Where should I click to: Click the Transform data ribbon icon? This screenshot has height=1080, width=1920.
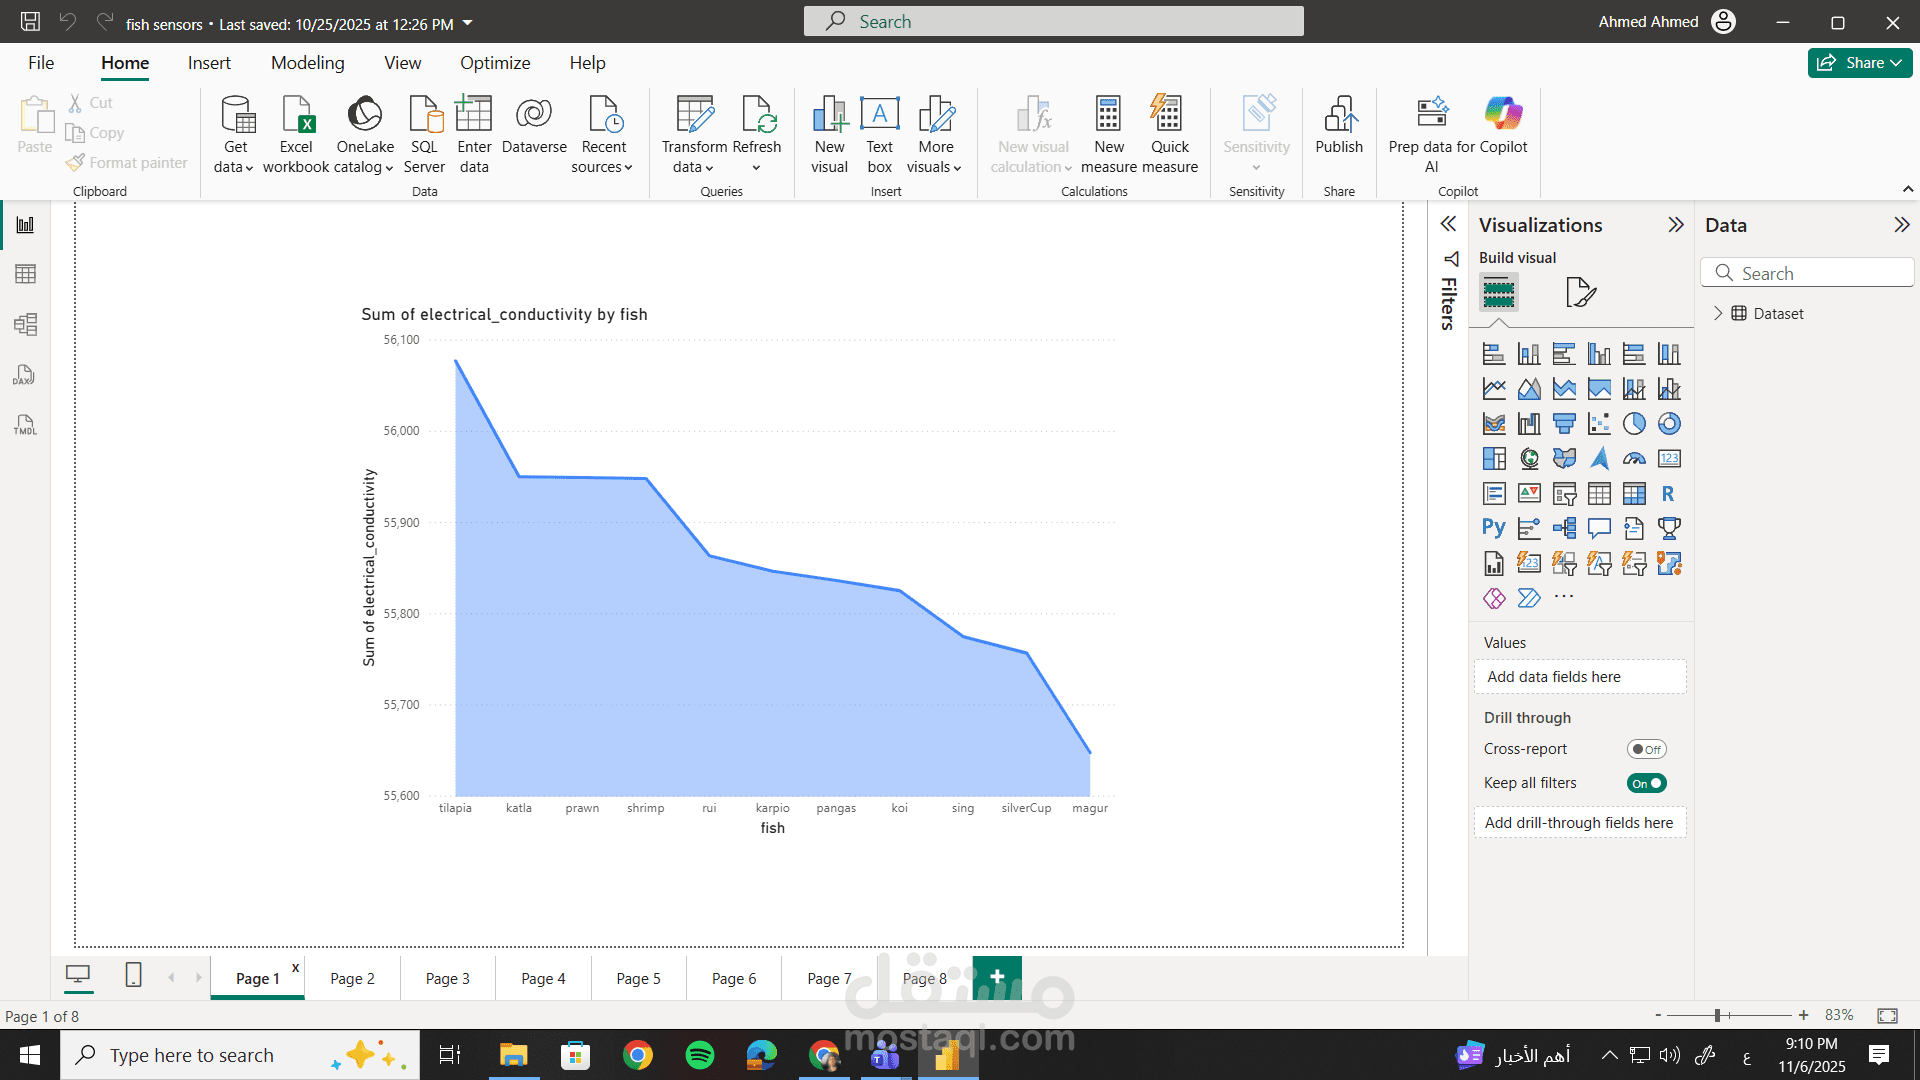694,116
